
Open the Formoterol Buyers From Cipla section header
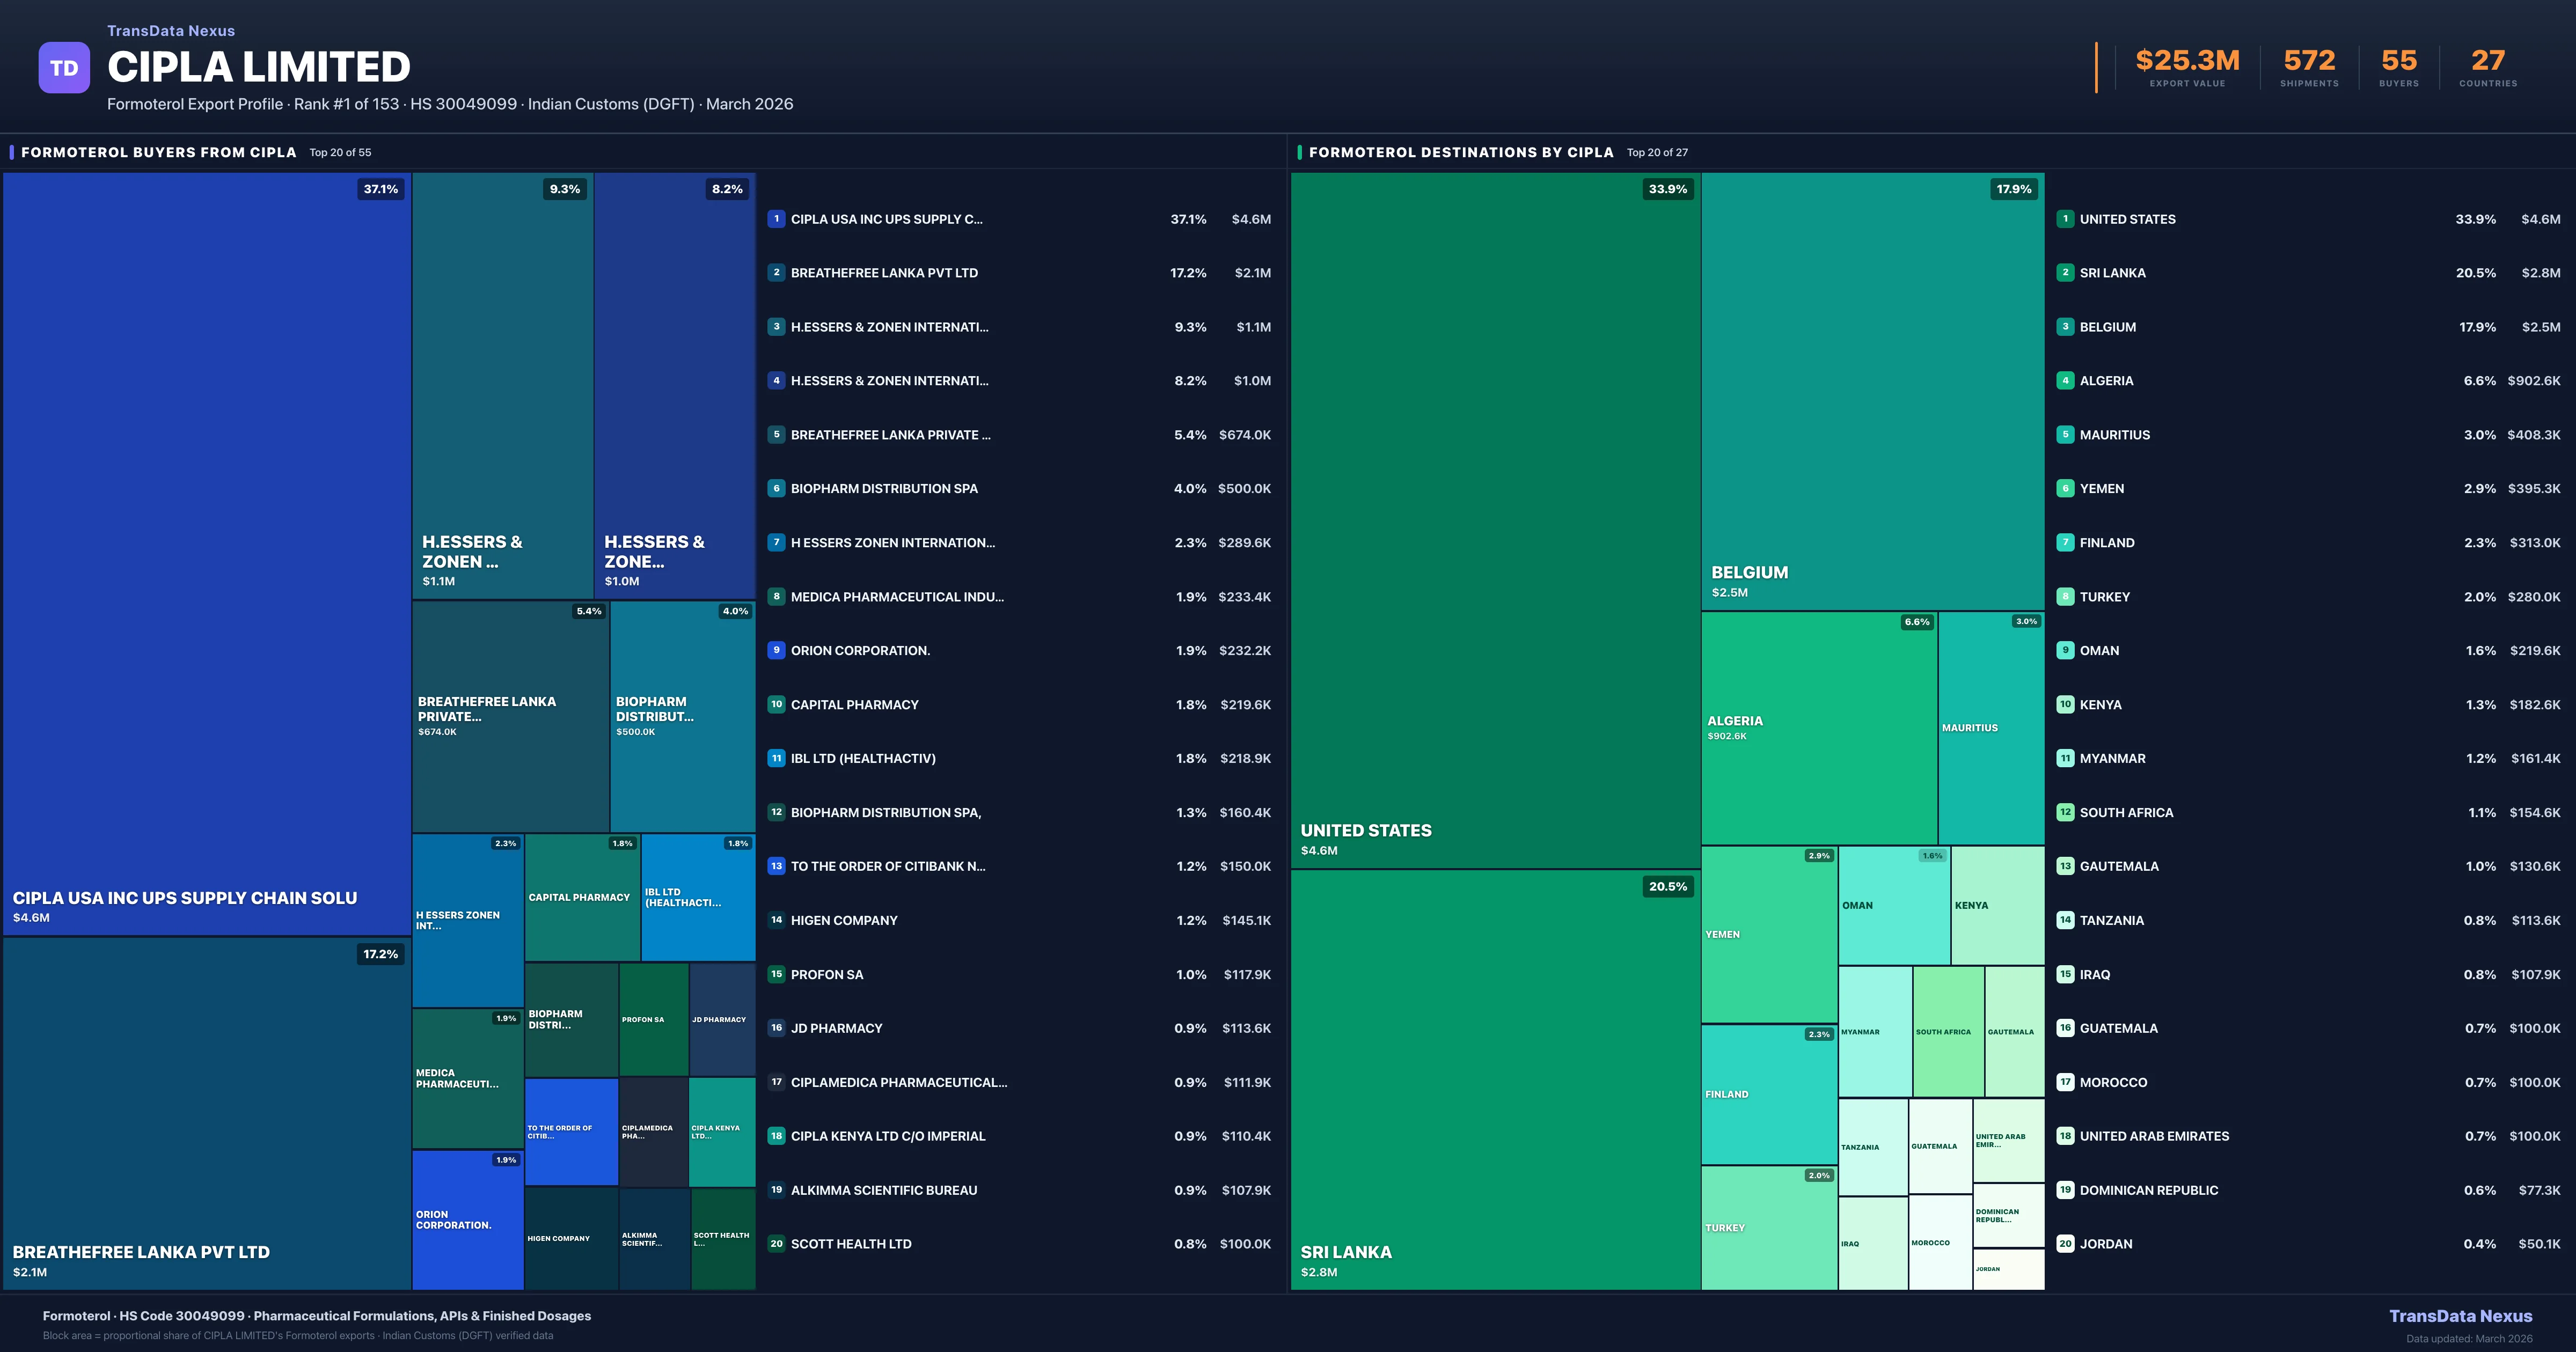[159, 152]
